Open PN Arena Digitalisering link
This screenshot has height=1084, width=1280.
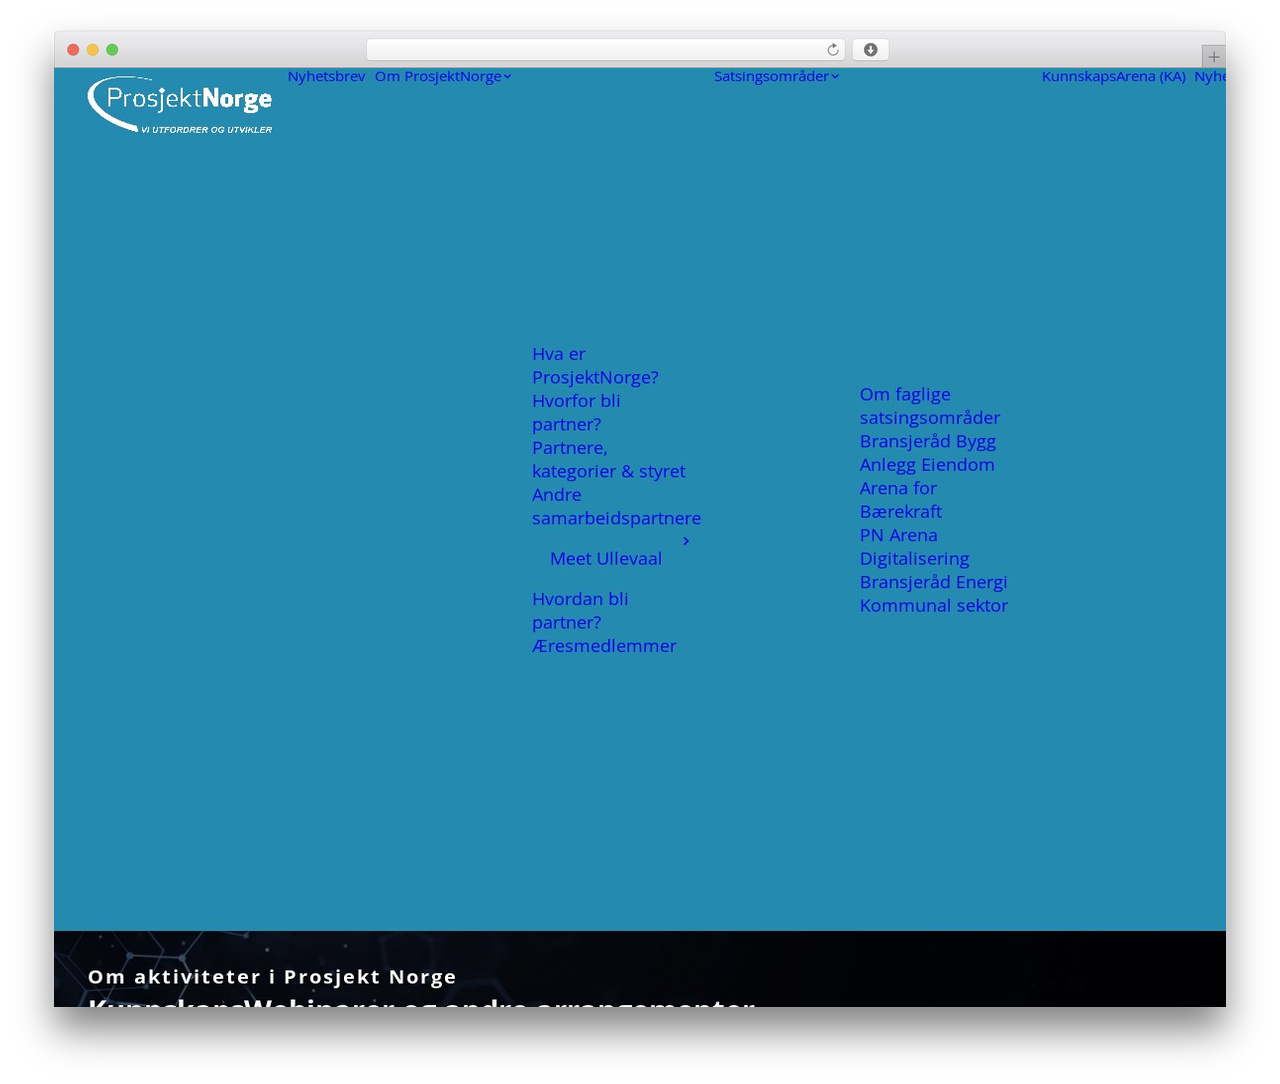pos(914,546)
